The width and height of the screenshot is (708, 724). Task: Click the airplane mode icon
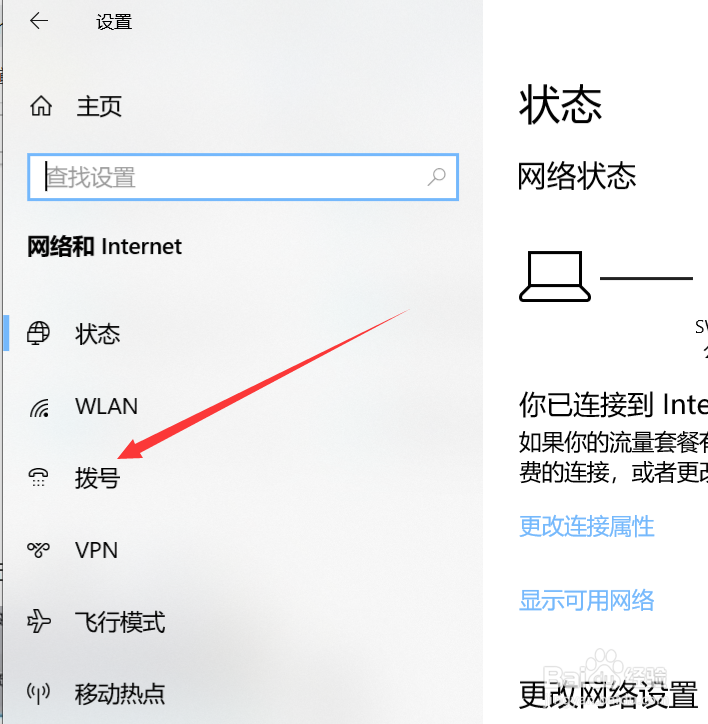click(39, 621)
